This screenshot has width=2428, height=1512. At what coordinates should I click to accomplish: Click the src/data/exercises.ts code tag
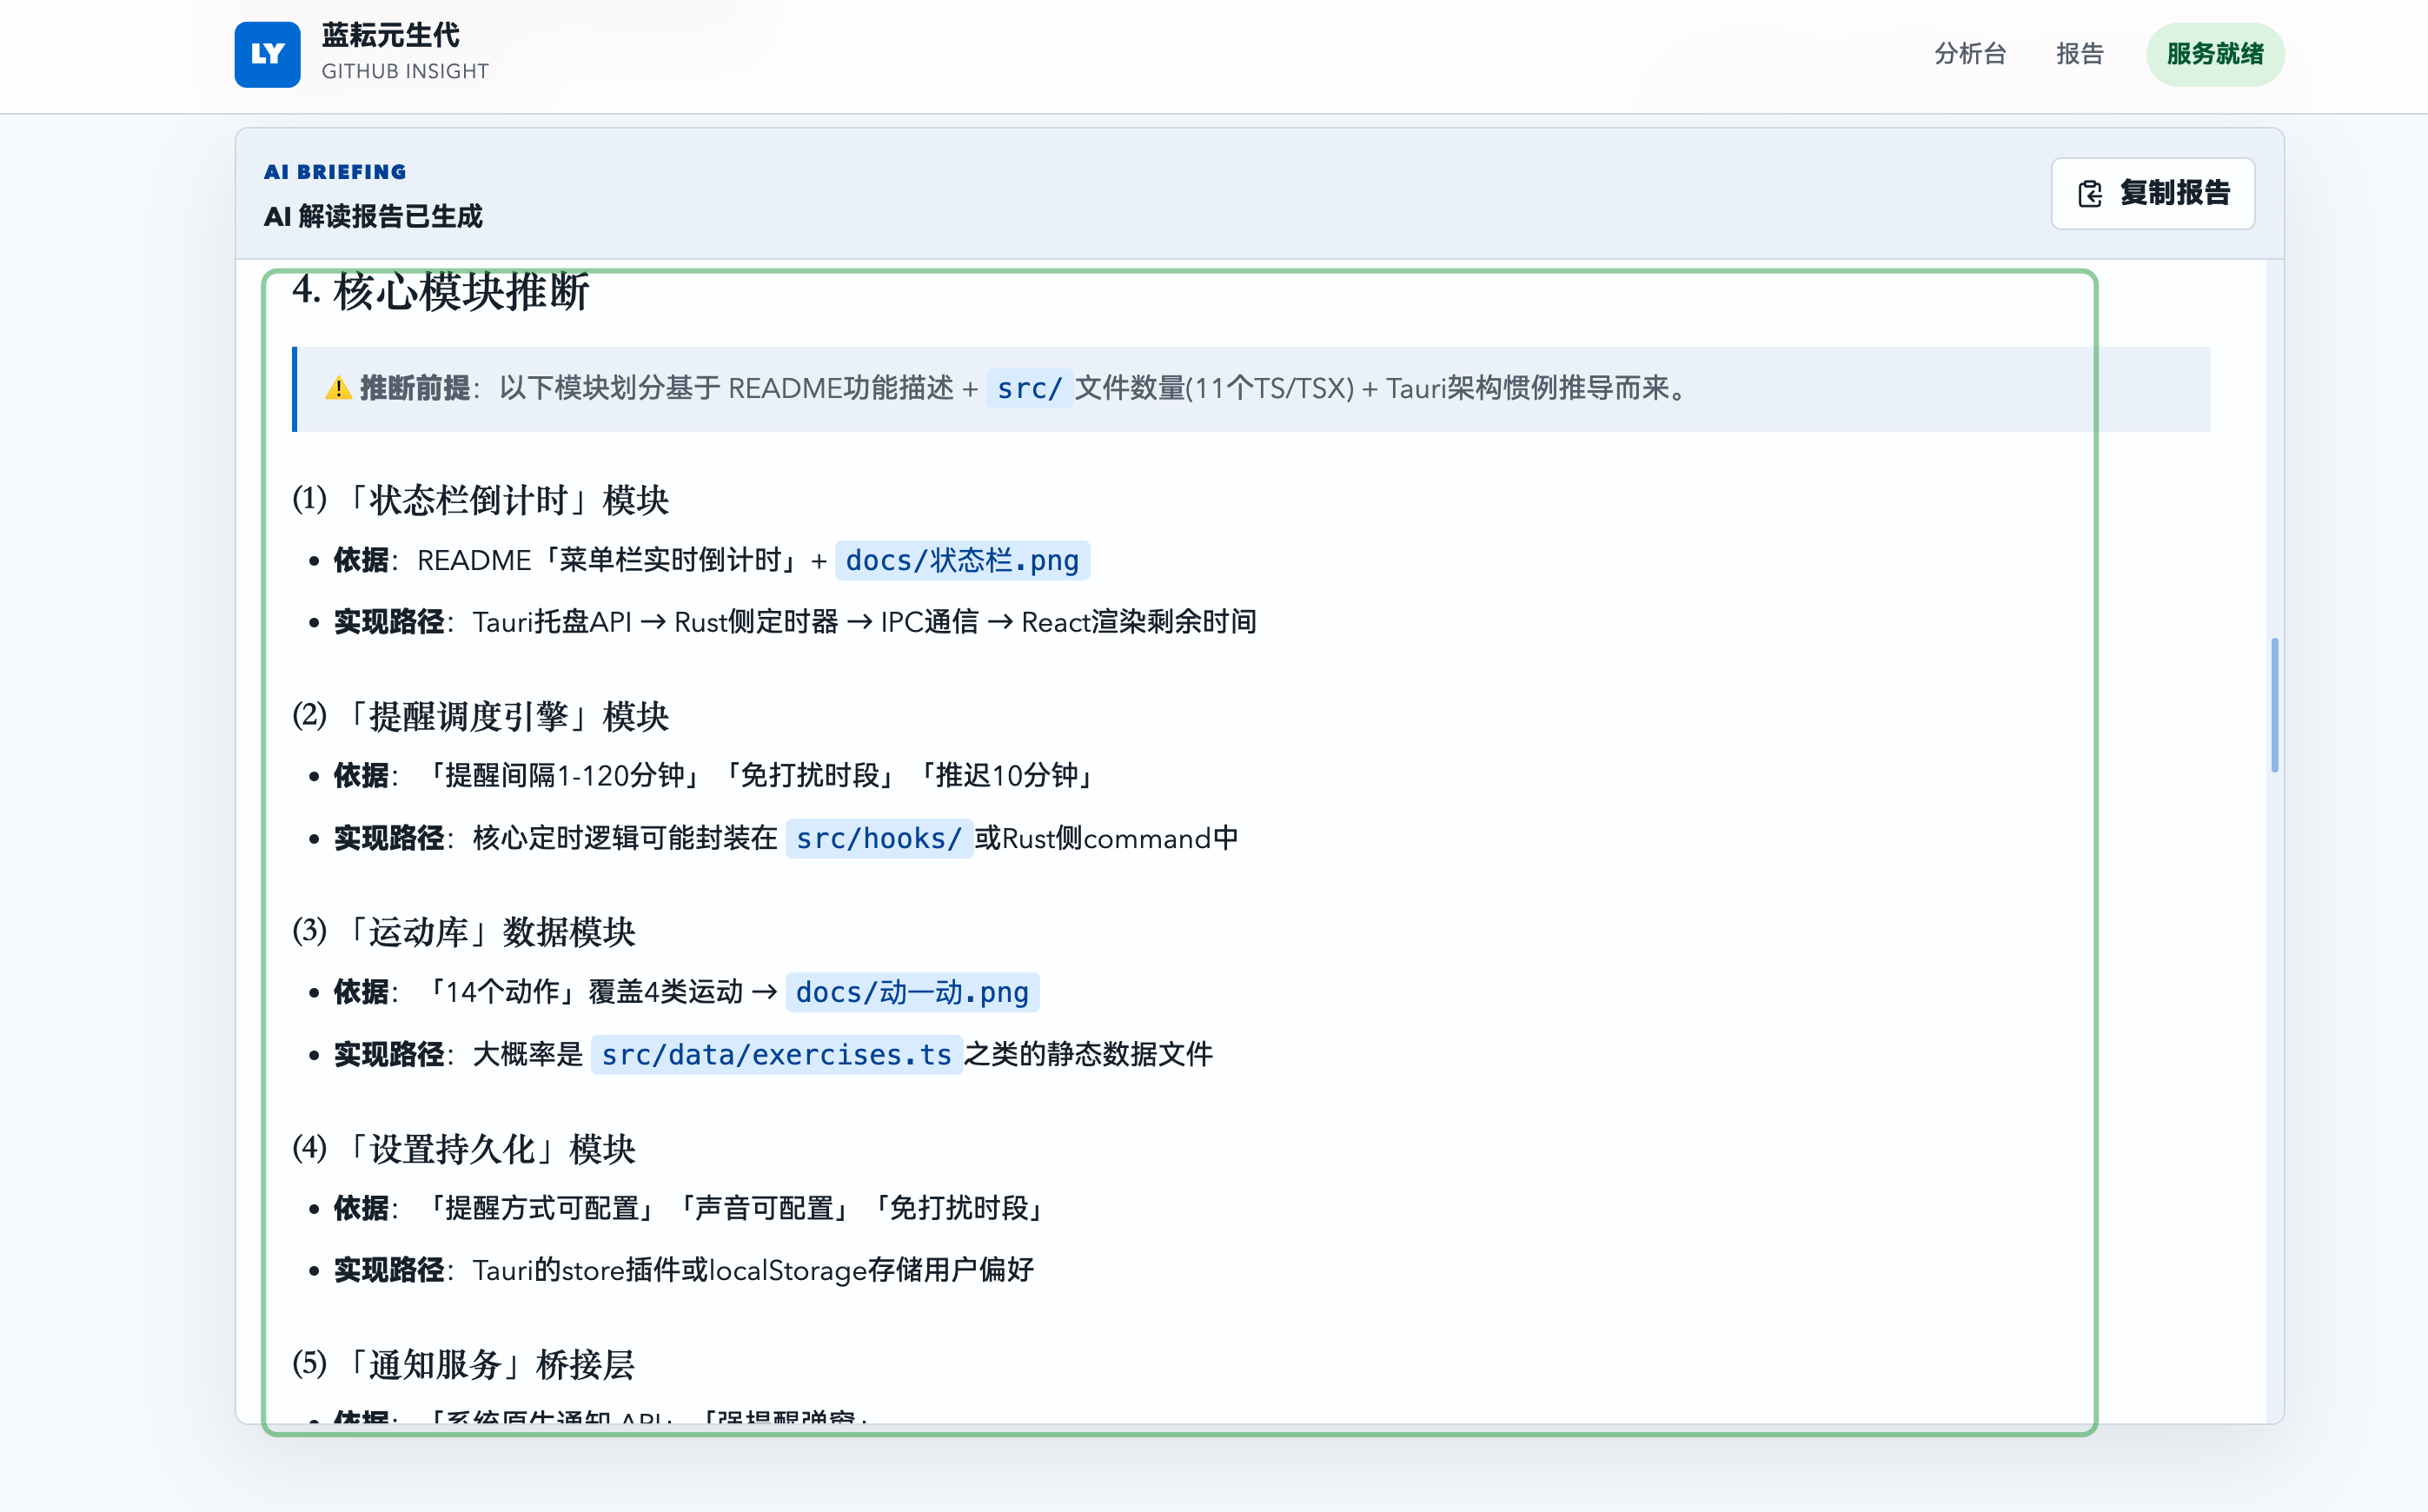(x=776, y=1055)
